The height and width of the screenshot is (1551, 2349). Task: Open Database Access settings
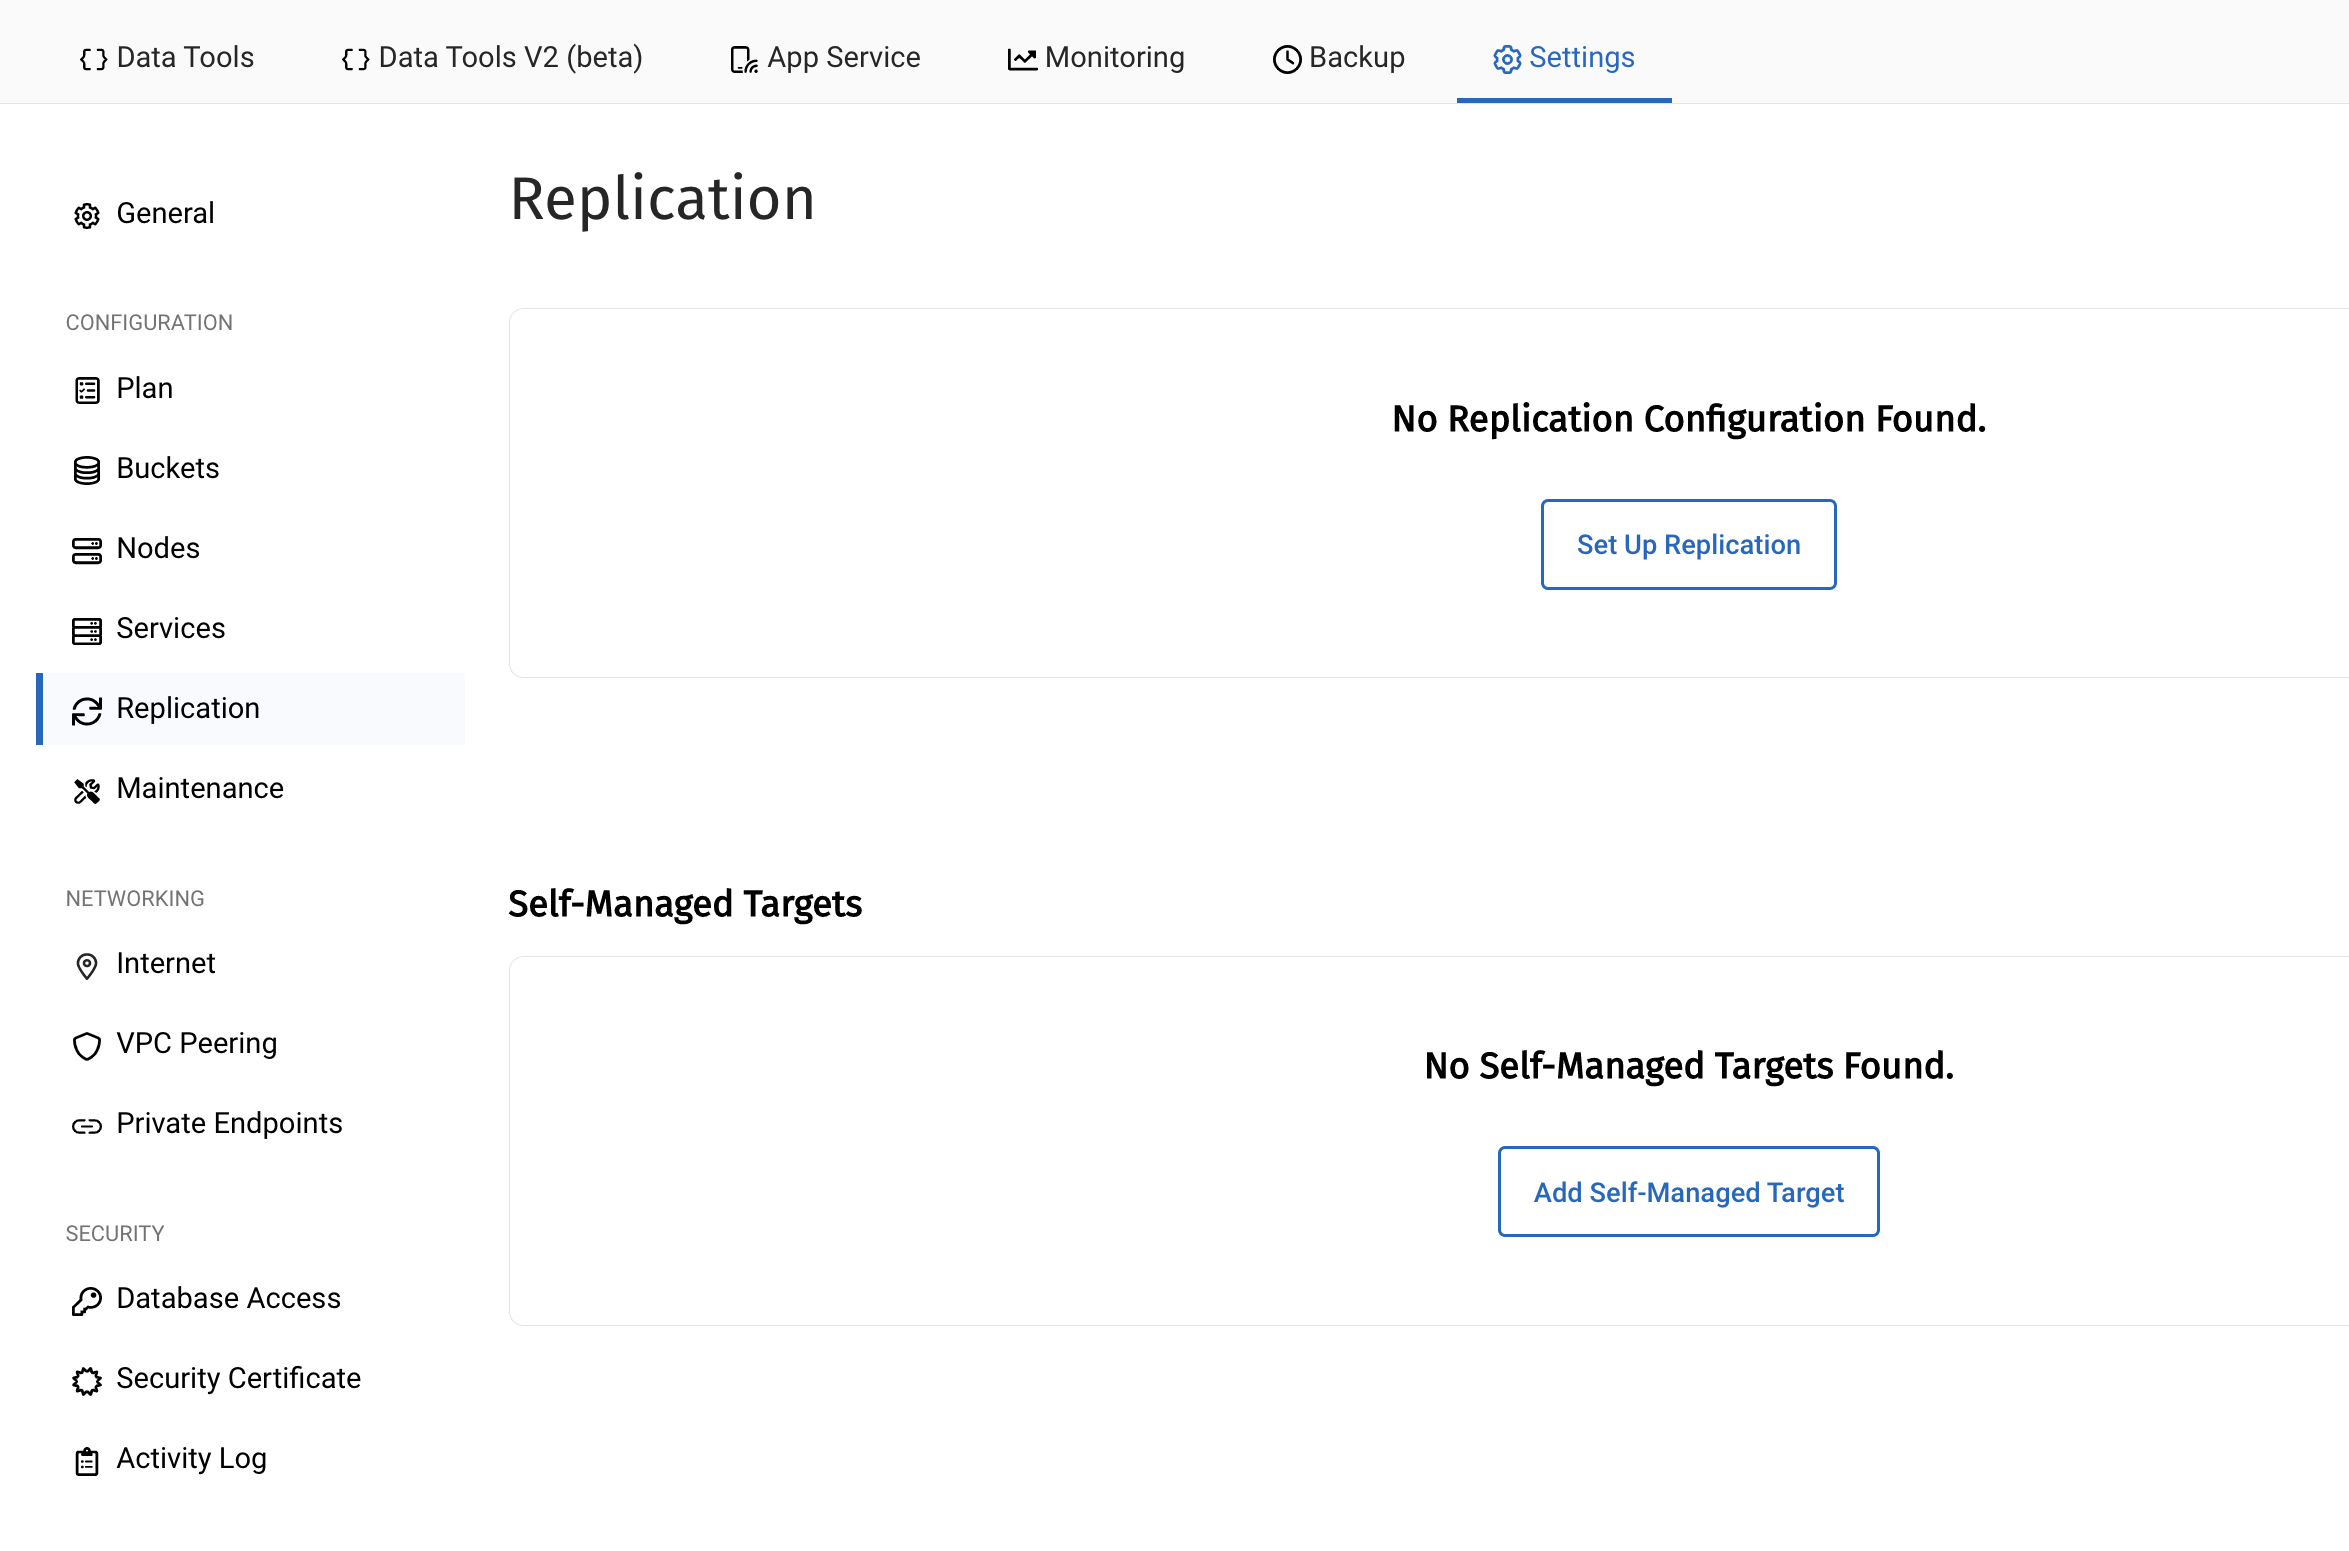250,1298
